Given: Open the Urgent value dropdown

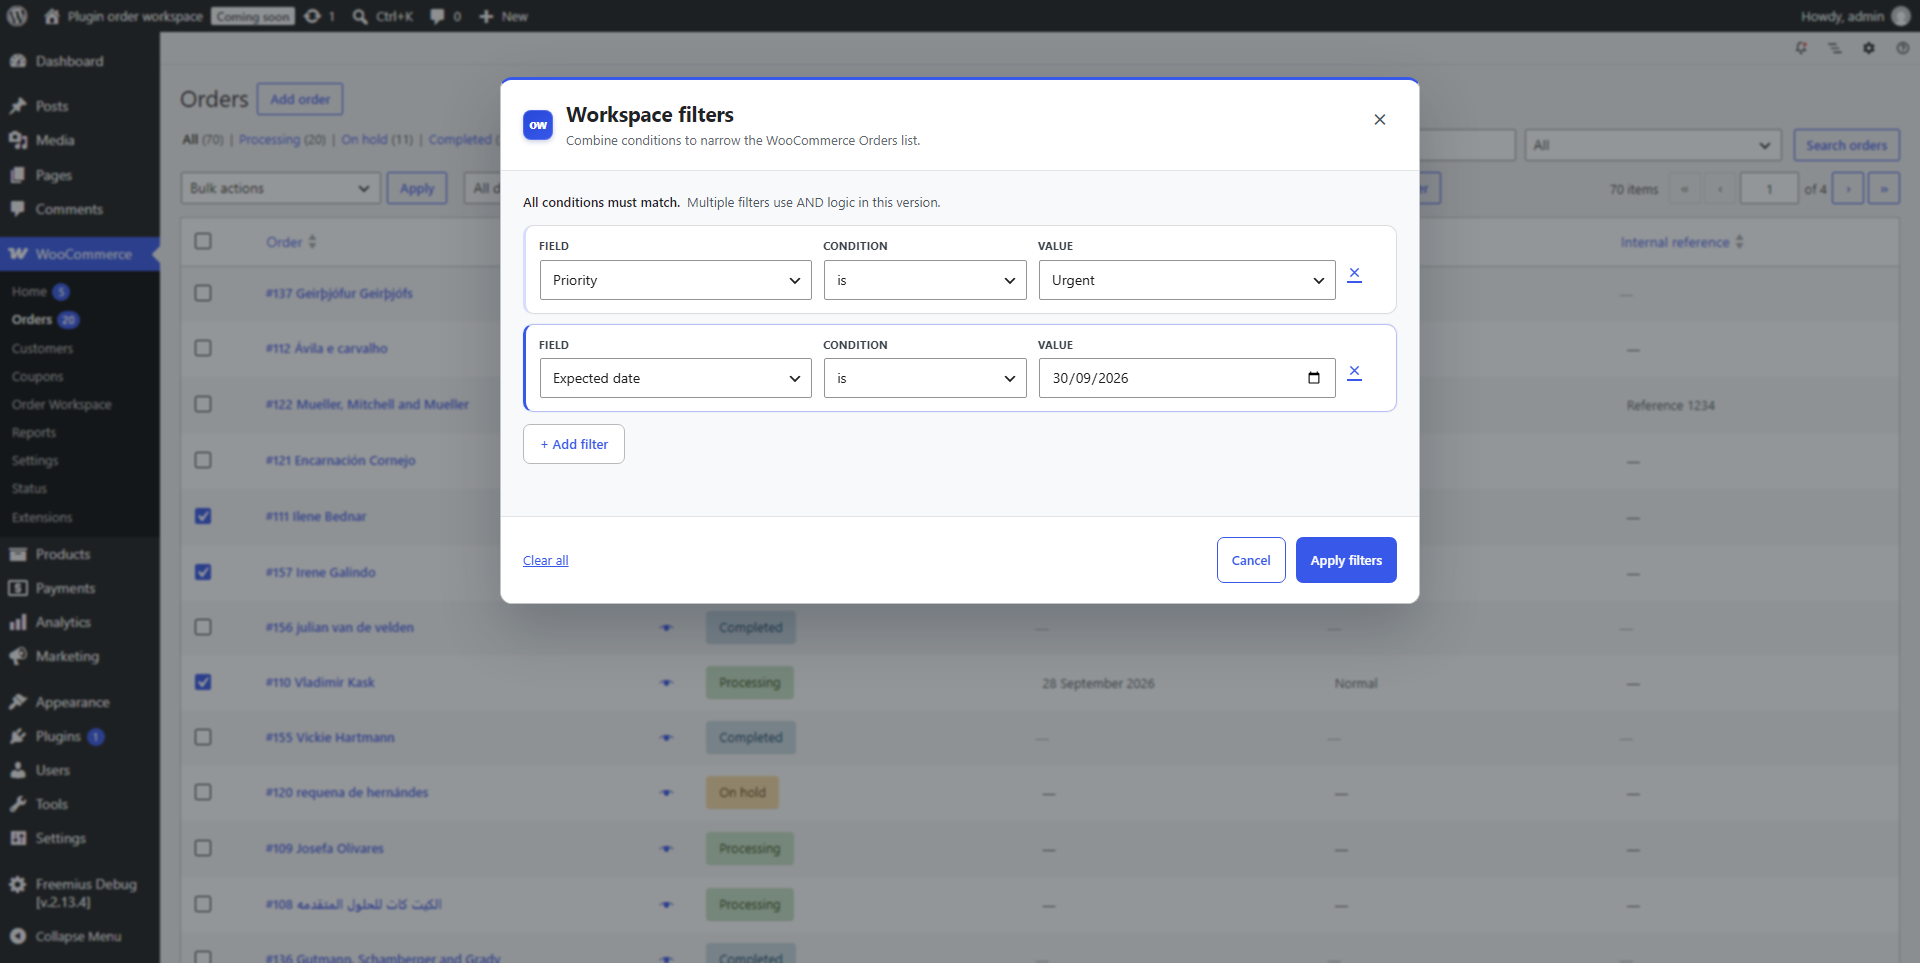Looking at the screenshot, I should point(1187,280).
